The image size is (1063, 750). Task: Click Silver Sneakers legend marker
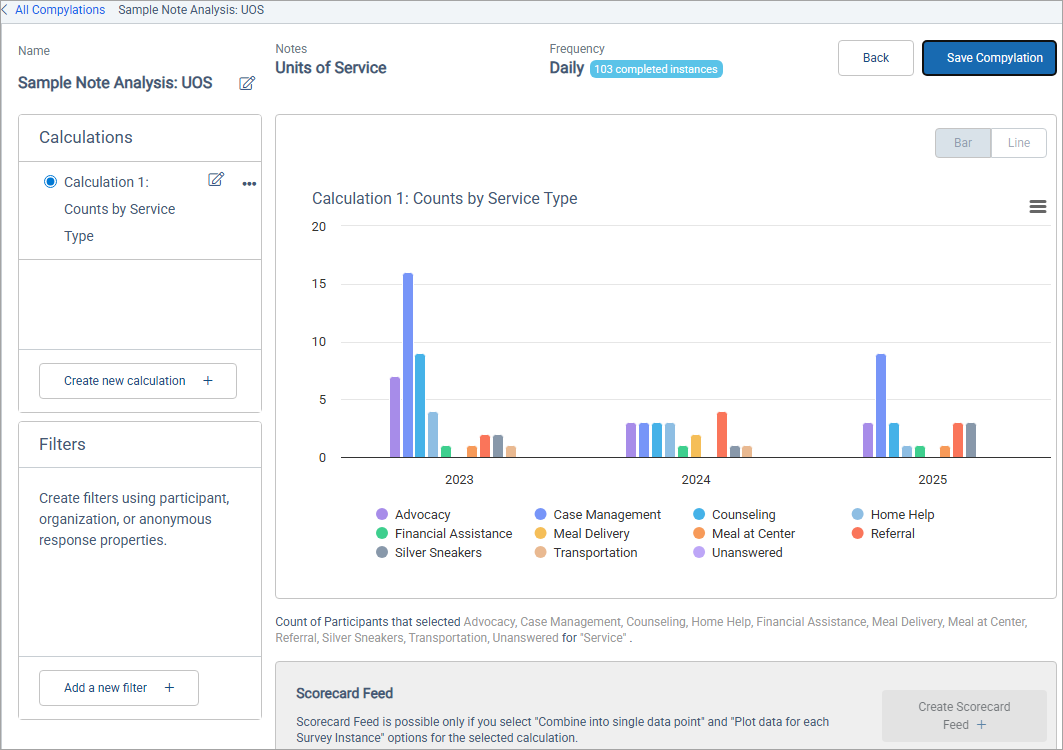382,553
